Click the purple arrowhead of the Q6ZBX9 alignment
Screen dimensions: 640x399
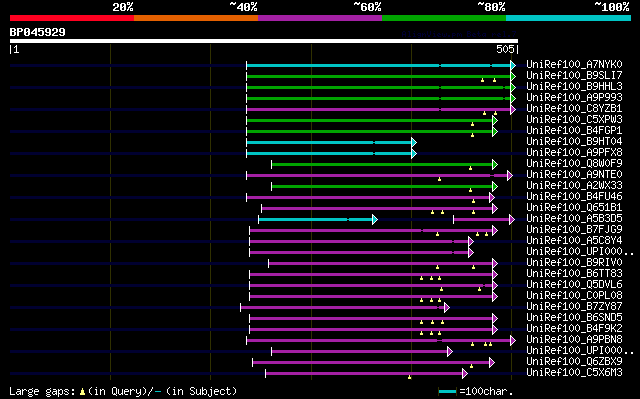492,363
